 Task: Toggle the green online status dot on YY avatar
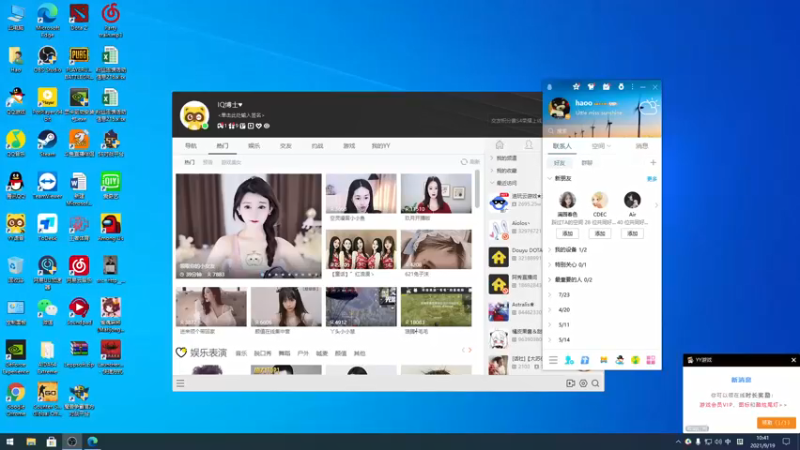tap(205, 126)
